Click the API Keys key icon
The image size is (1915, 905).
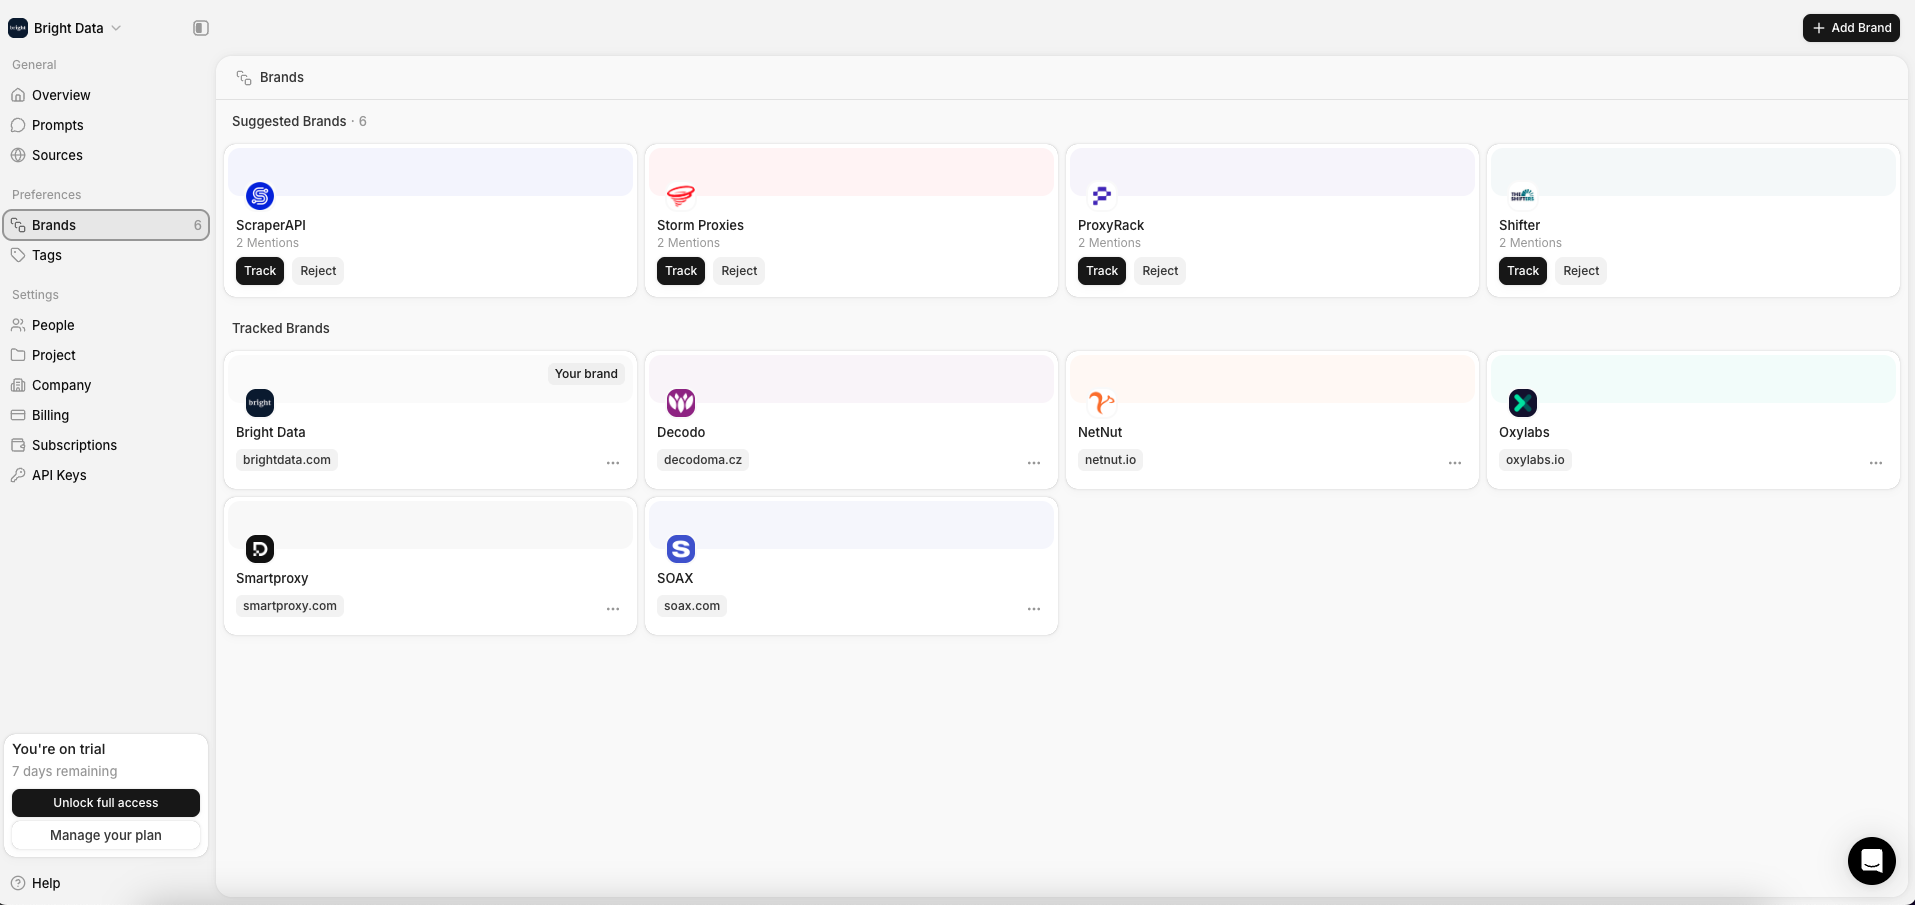pos(18,475)
